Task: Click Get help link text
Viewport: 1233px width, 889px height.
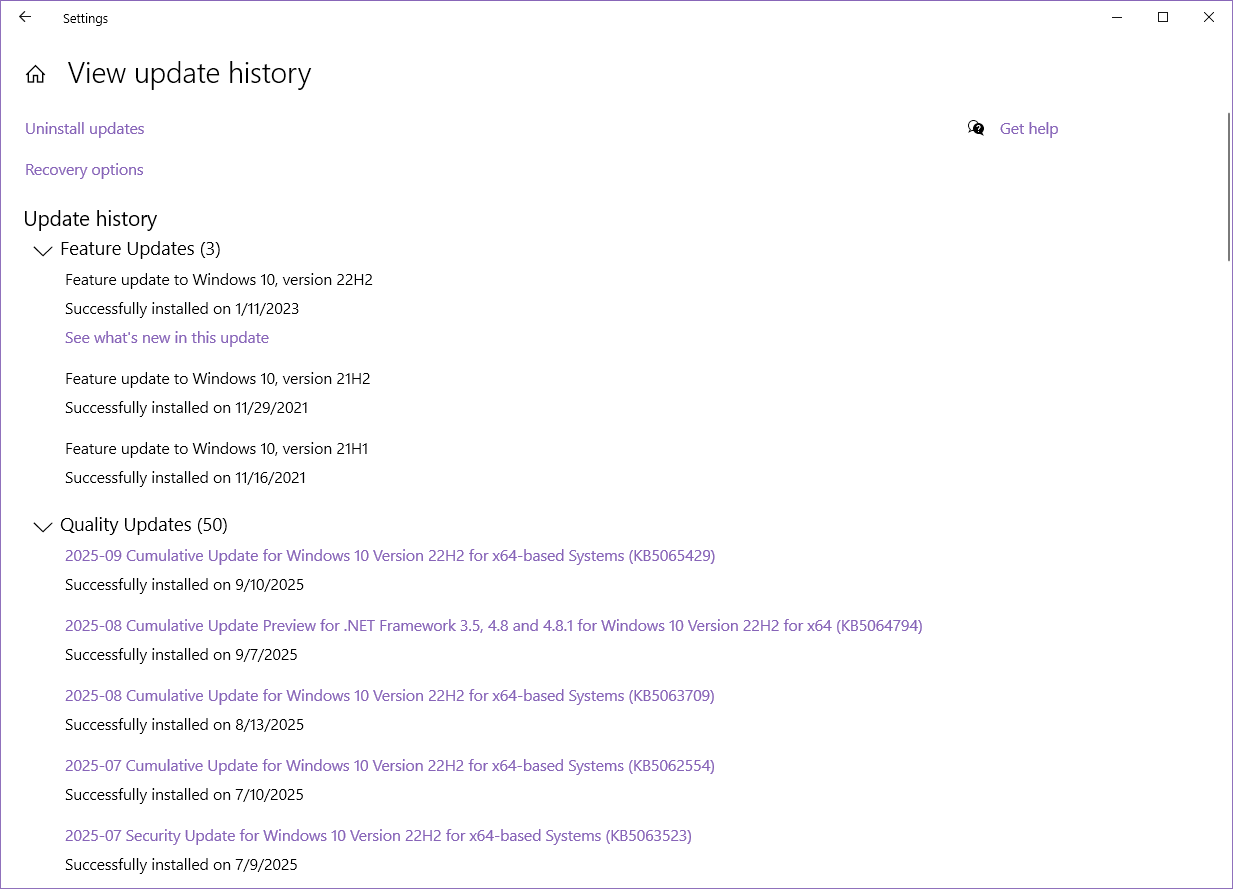Action: (1028, 128)
